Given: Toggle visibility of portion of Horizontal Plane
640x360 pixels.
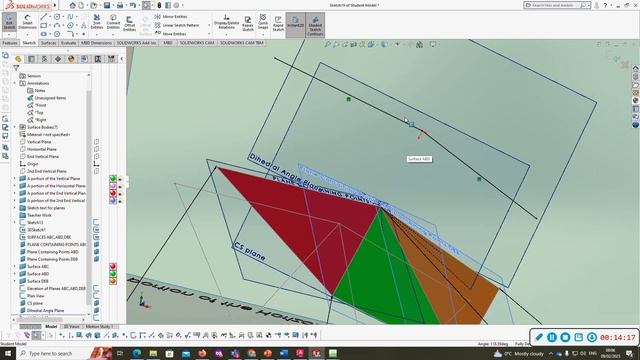Looking at the screenshot, I should (120, 186).
